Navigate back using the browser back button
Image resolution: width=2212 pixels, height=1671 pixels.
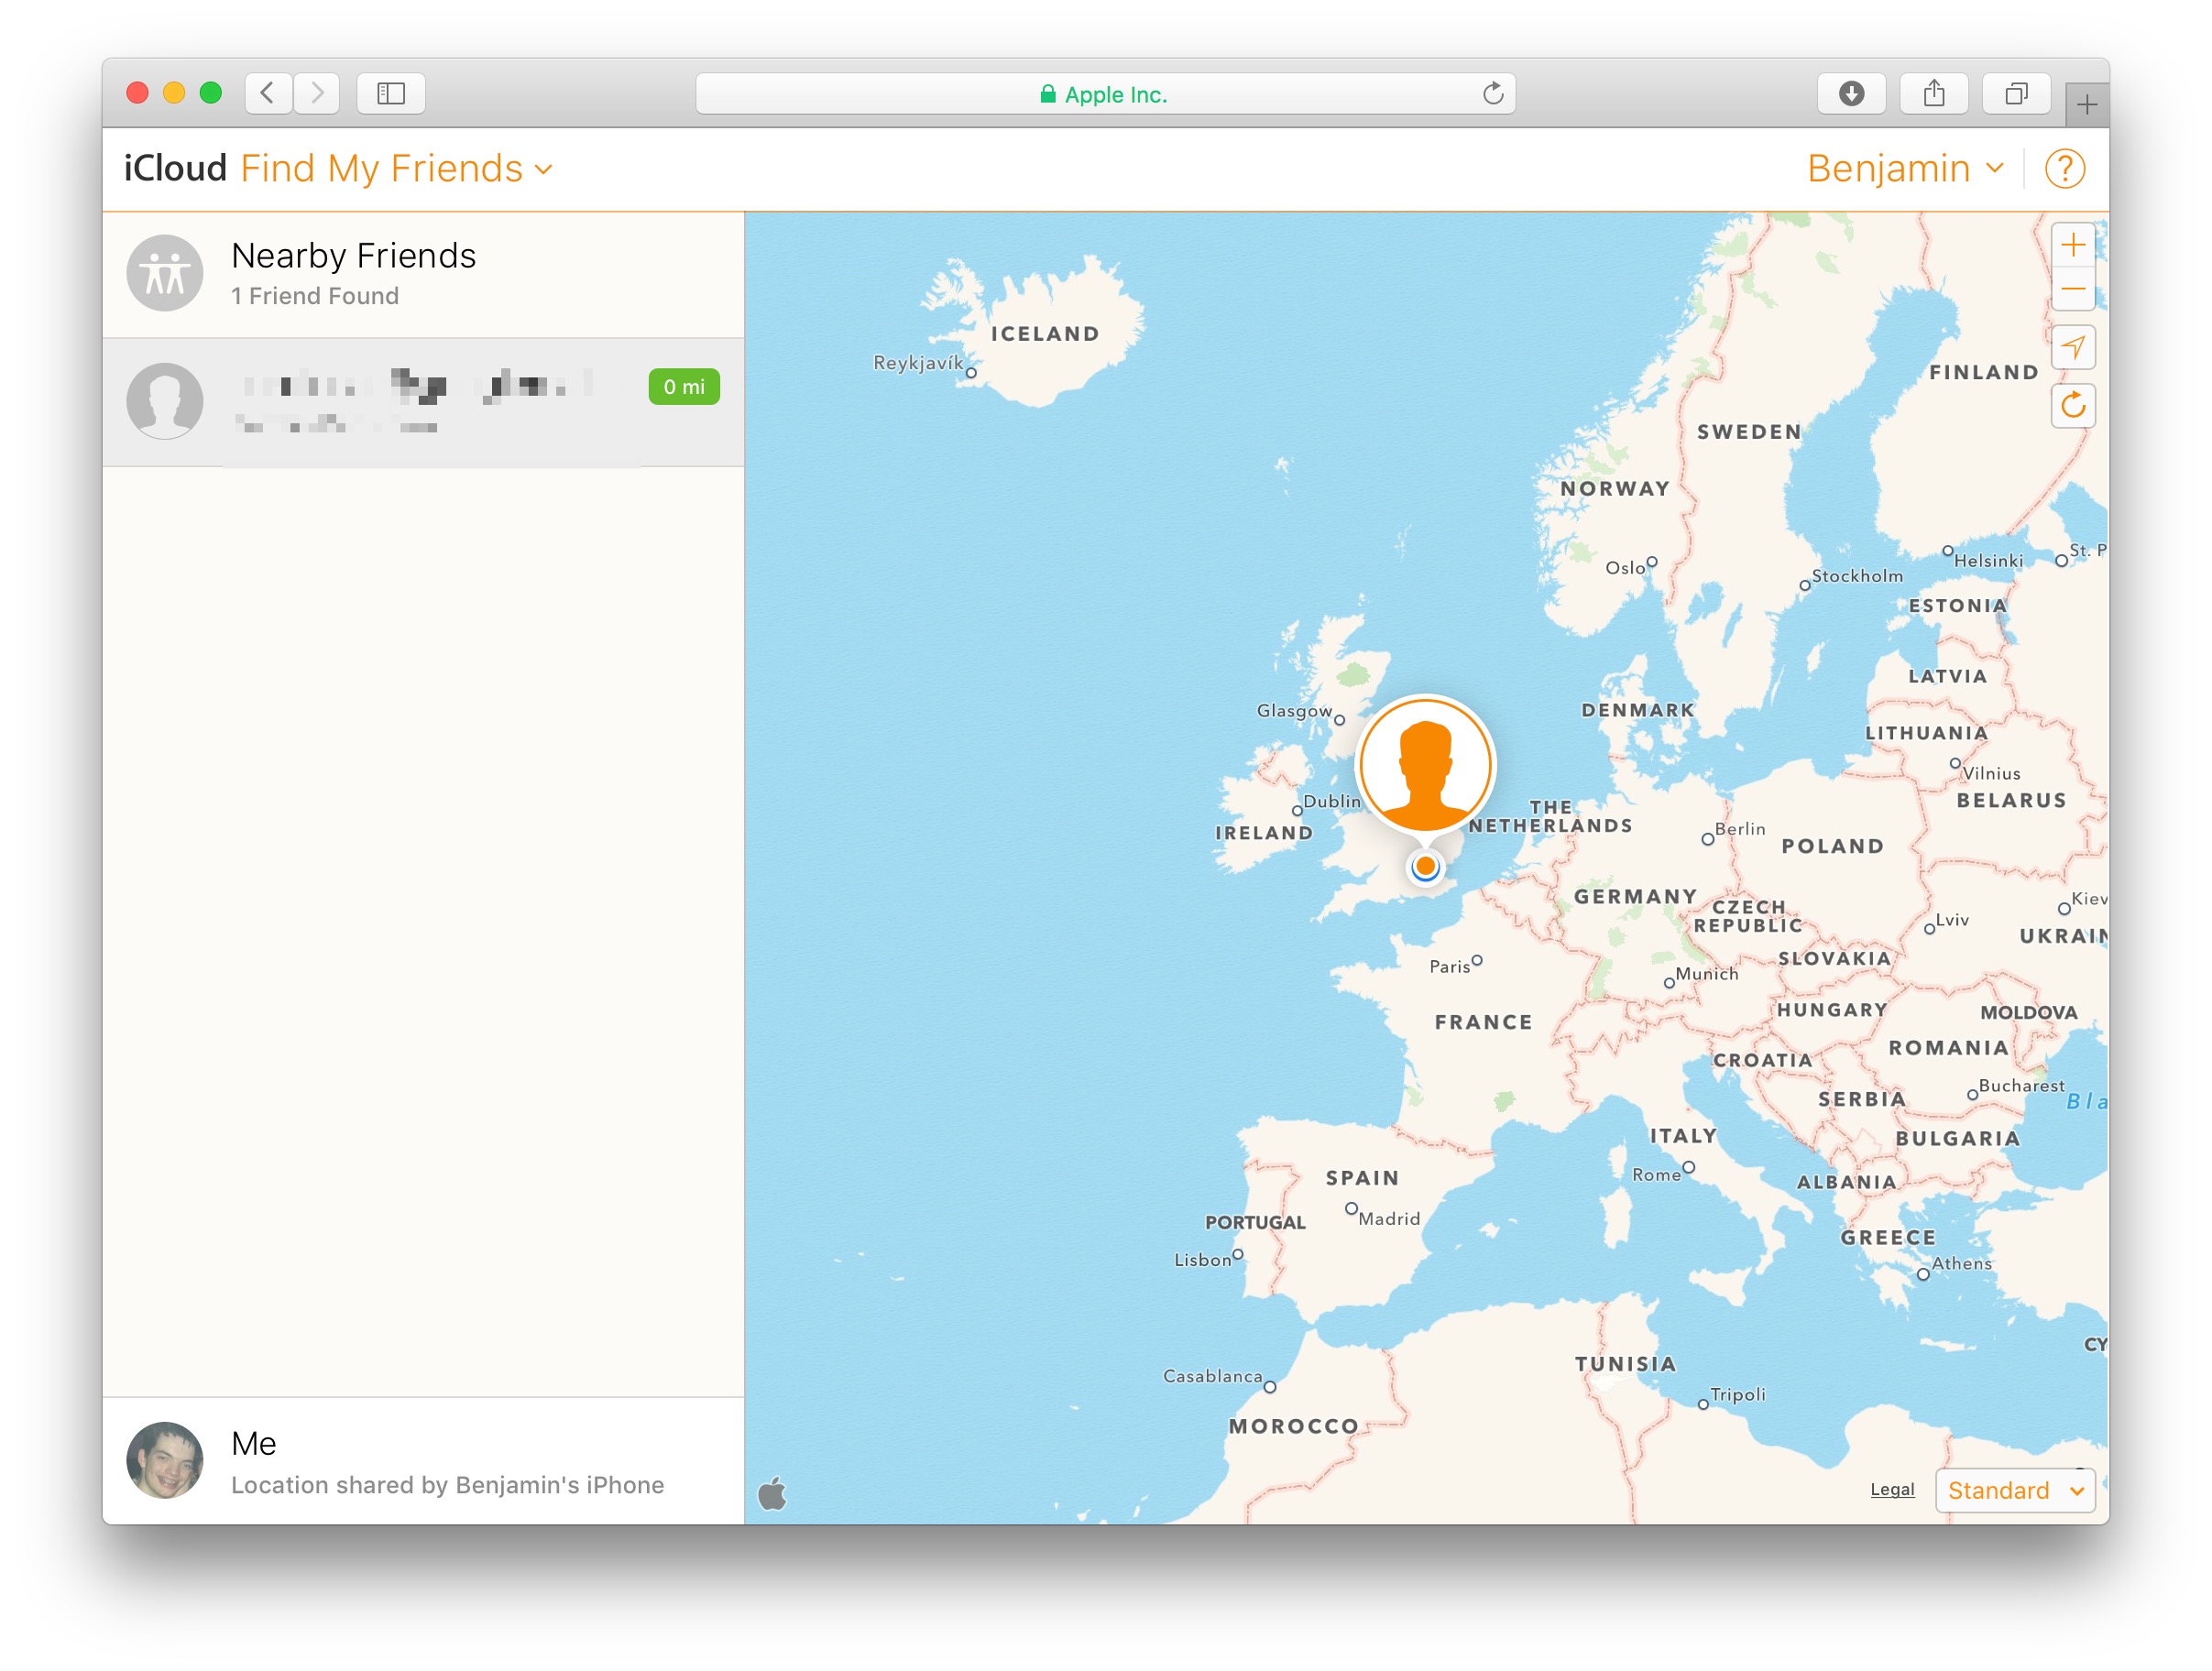coord(267,93)
